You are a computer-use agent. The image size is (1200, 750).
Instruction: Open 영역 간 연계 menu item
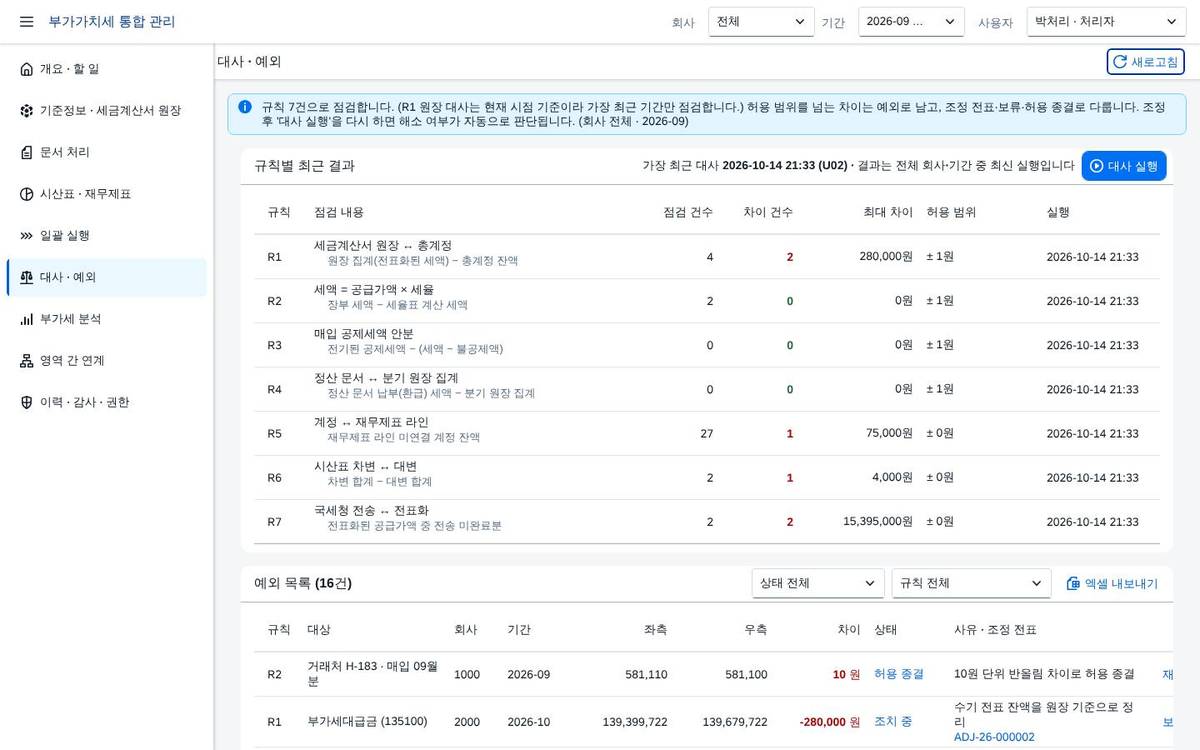coord(107,361)
